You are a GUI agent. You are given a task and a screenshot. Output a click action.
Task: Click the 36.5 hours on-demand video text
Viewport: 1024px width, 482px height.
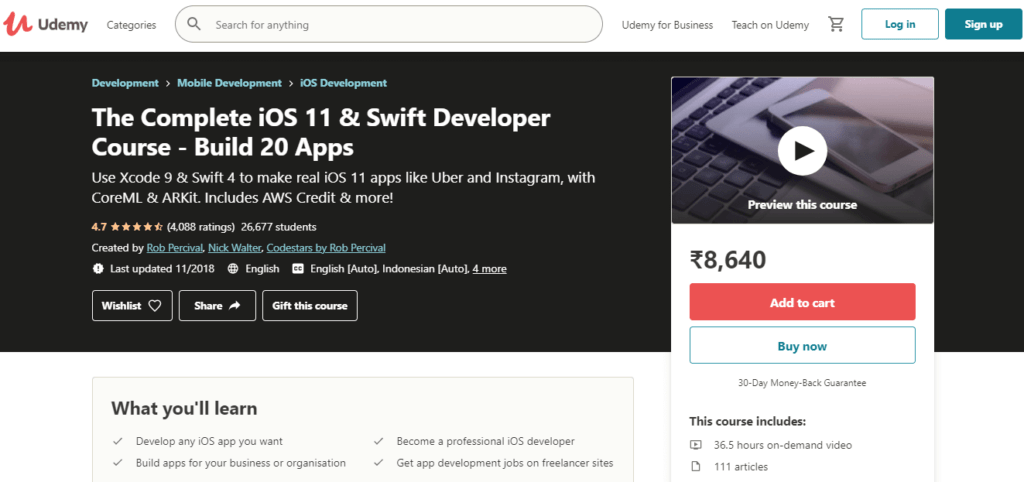pos(782,445)
